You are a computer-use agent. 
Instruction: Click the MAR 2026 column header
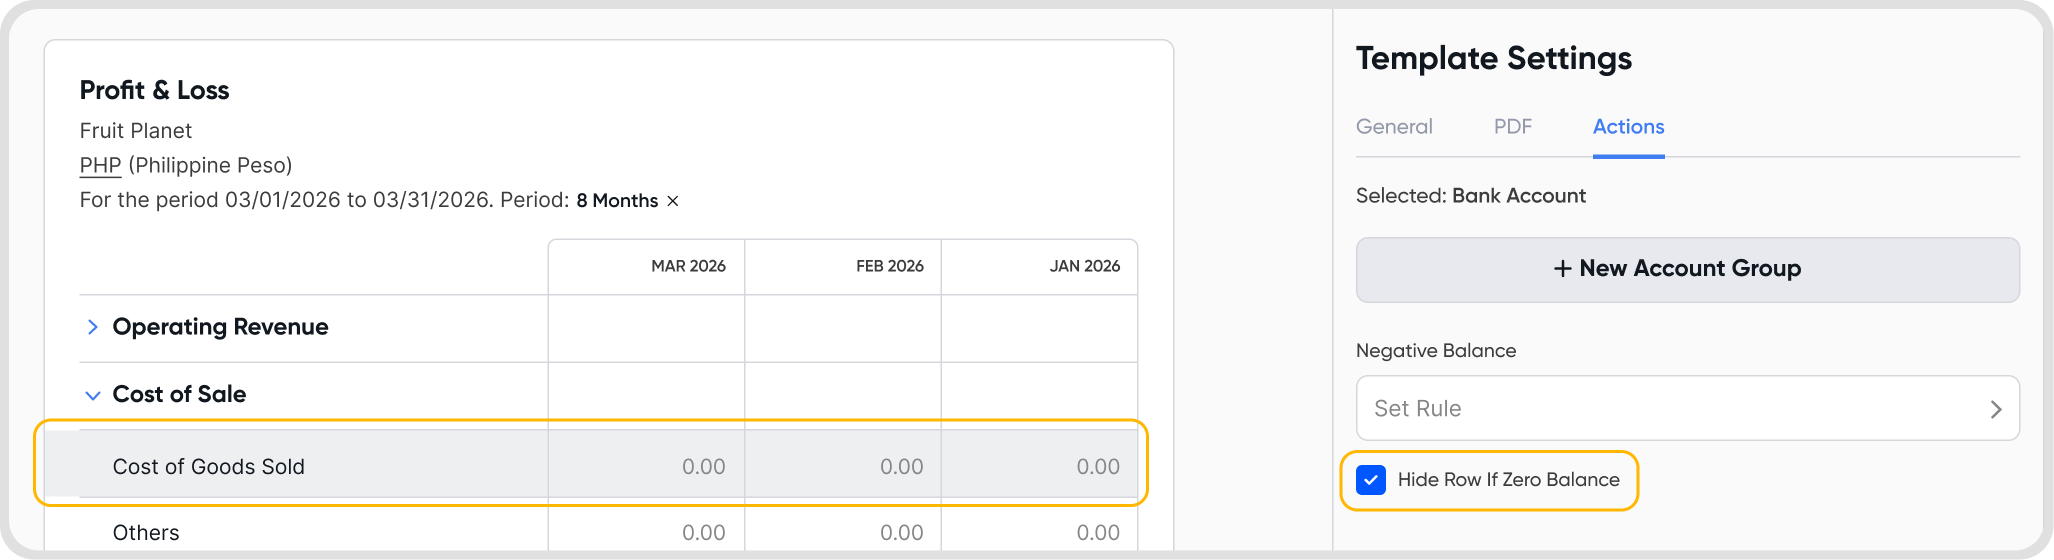coord(688,266)
